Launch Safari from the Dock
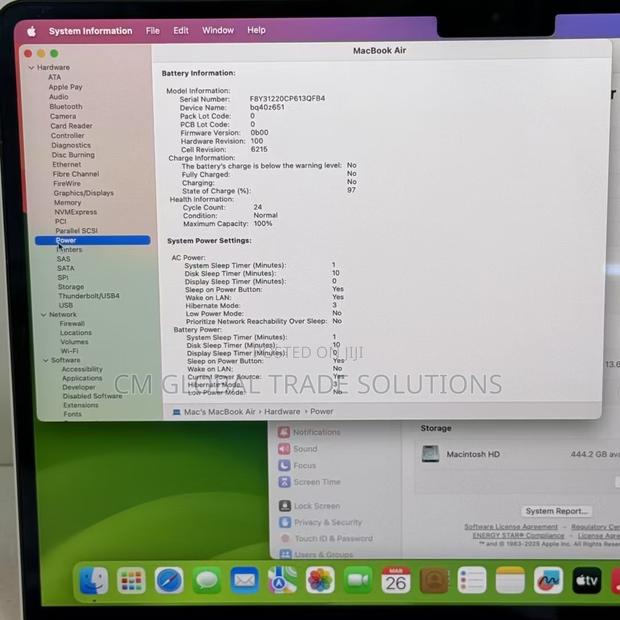Image resolution: width=620 pixels, height=620 pixels. coord(169,580)
